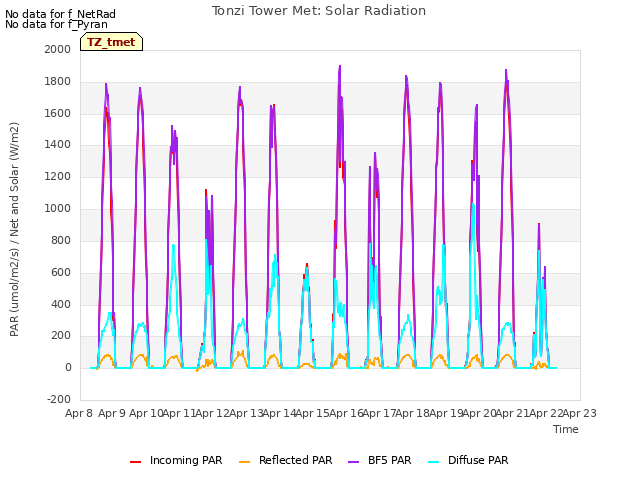Screen dimensions: 640x480
Task: Click the 'No data for f_Pyran' message
Action: click(56, 24)
